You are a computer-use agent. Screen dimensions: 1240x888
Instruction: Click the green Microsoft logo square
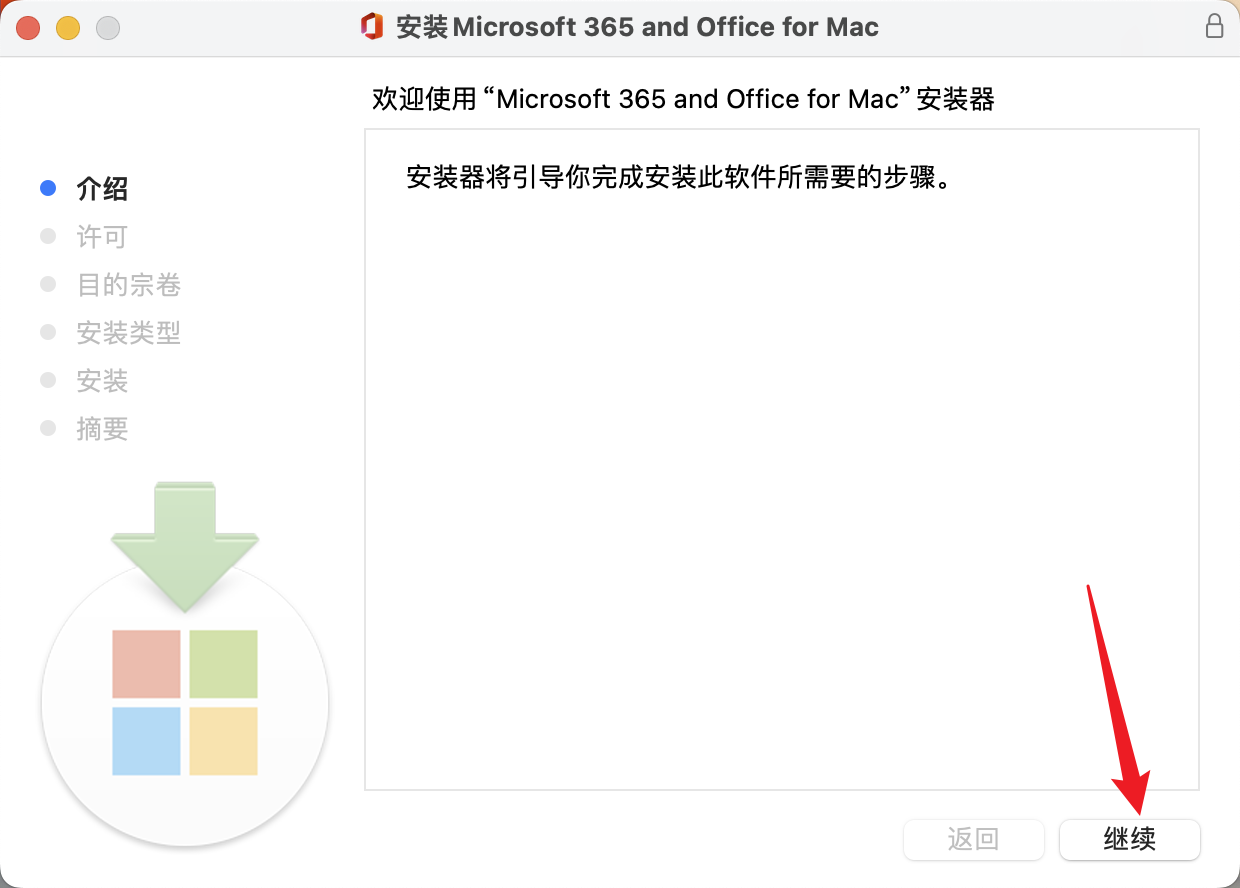coord(223,664)
